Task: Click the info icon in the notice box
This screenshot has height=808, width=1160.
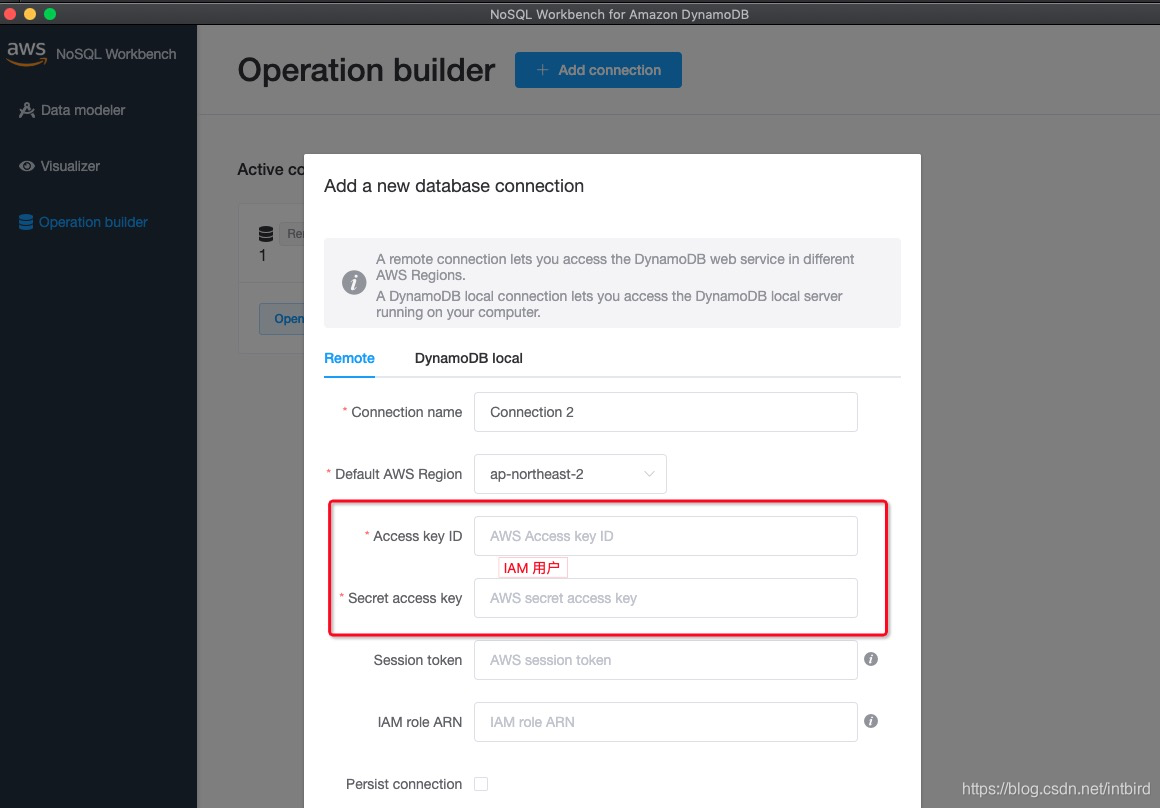Action: pyautogui.click(x=354, y=282)
